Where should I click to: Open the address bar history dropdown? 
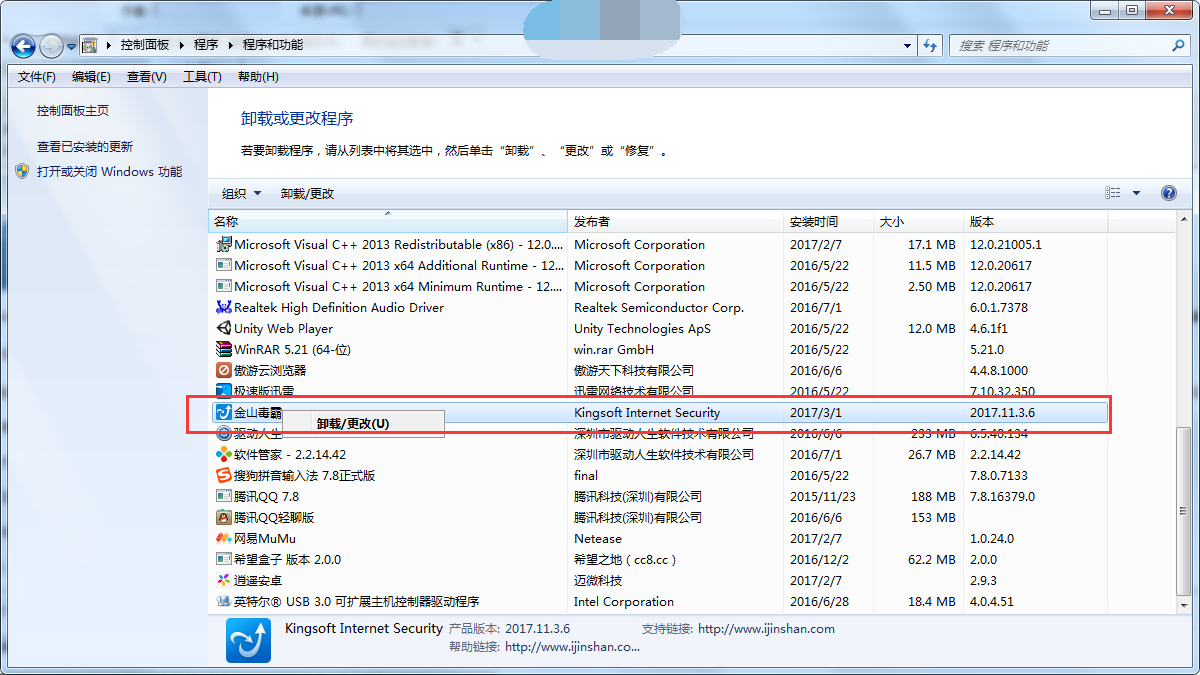coord(908,46)
